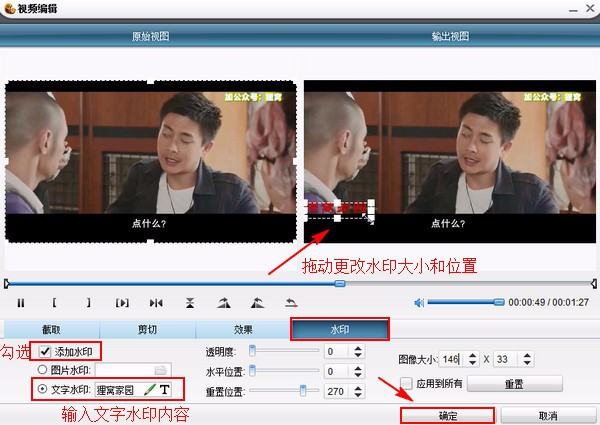Decrease the 270 position value down arrow
The image size is (600, 425).
(358, 395)
